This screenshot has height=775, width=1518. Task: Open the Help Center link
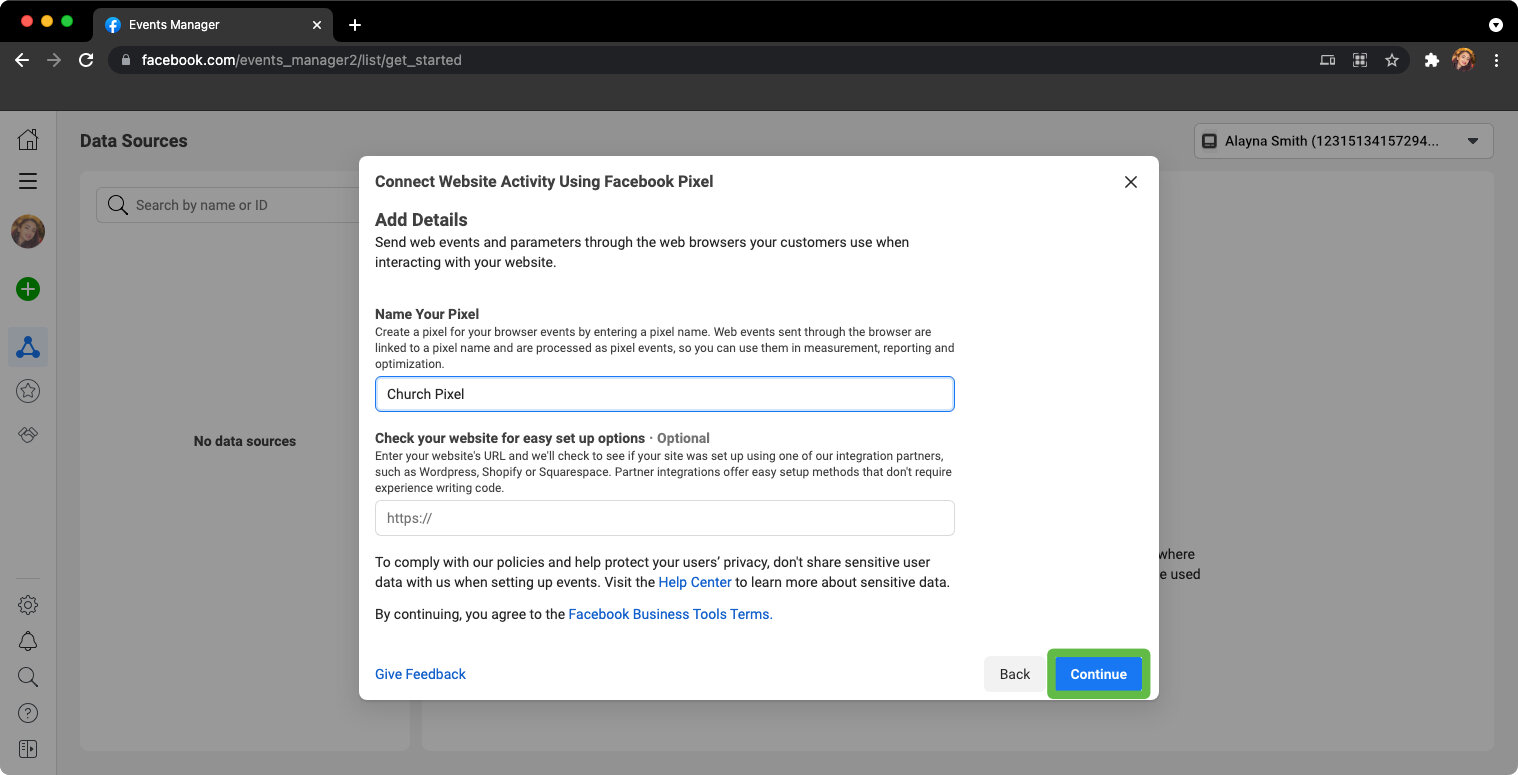(x=695, y=582)
